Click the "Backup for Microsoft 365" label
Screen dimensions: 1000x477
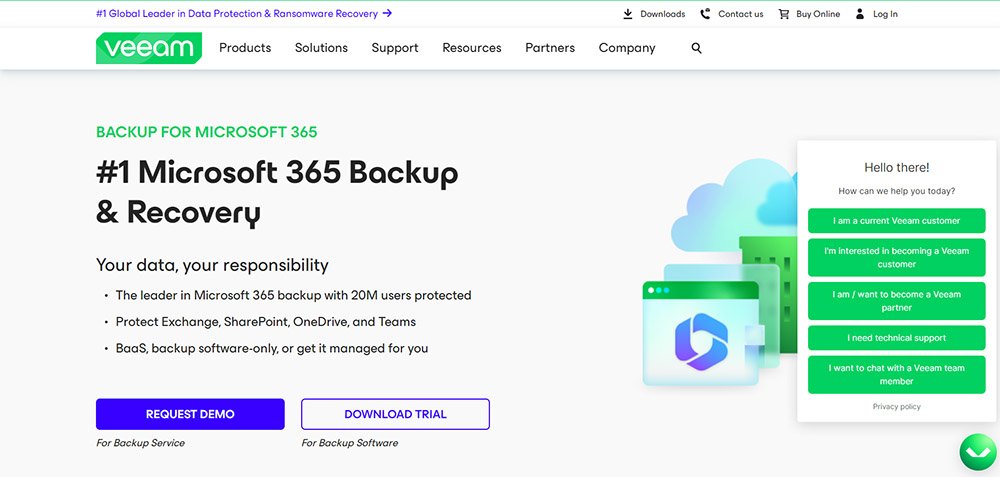coord(207,132)
